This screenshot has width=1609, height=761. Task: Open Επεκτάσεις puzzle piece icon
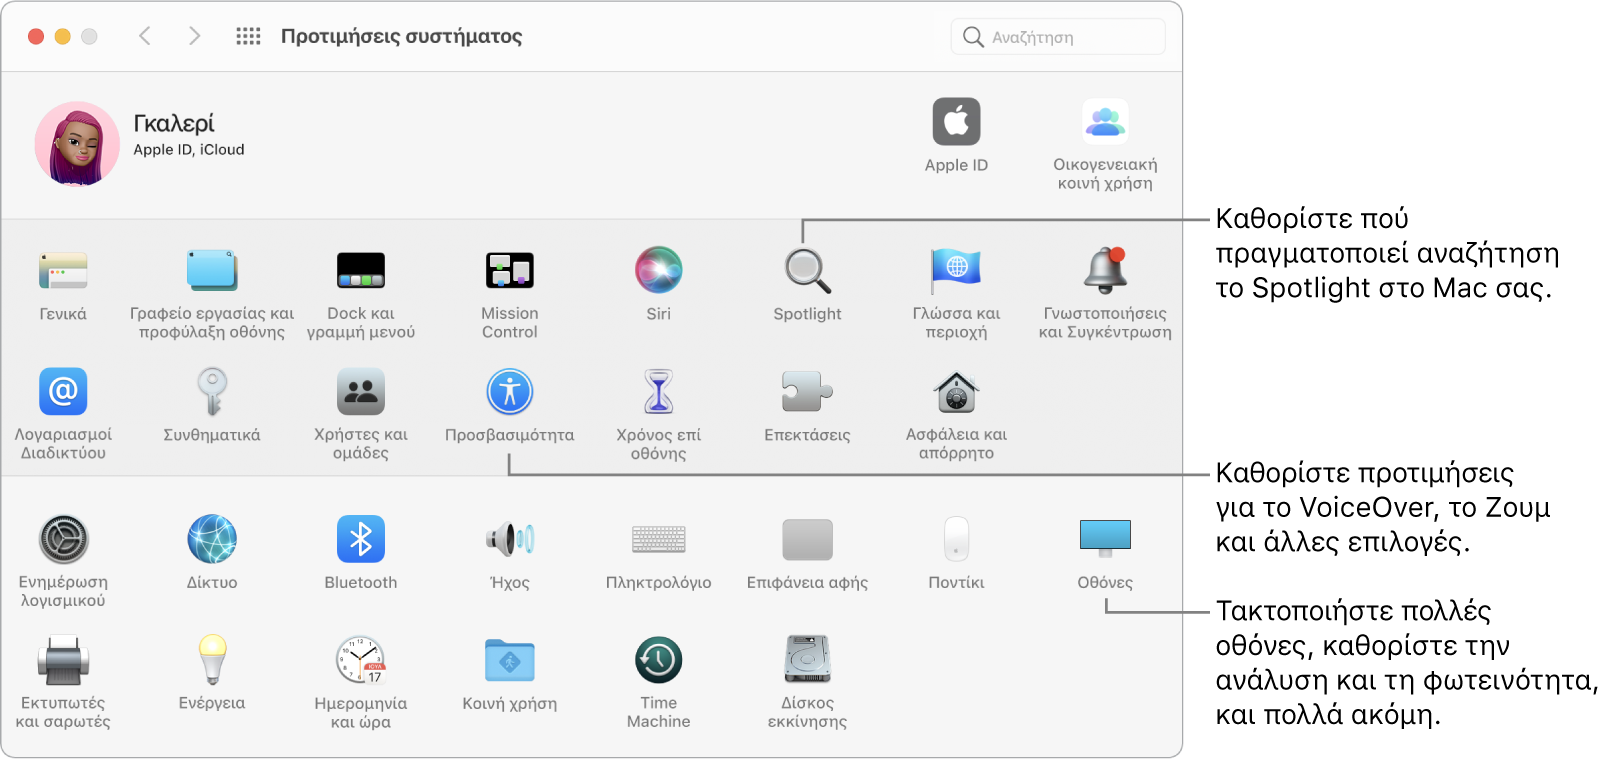click(807, 392)
